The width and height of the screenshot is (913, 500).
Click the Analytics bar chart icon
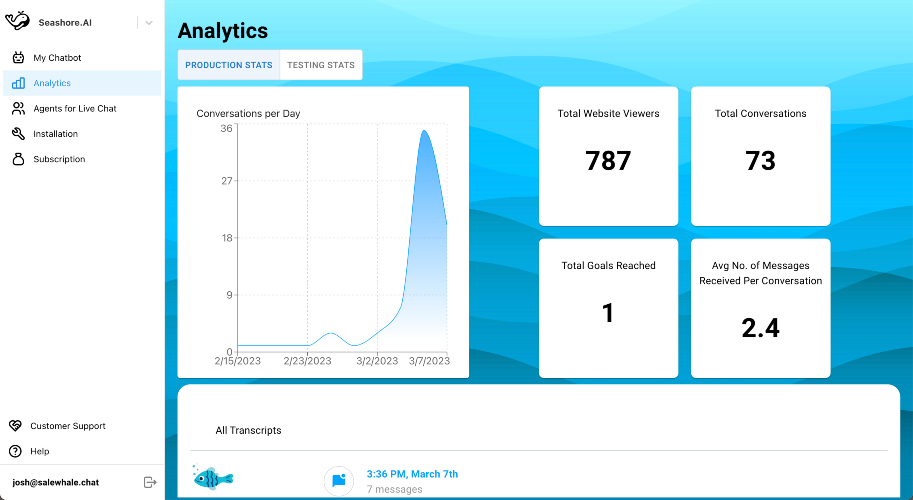point(19,83)
